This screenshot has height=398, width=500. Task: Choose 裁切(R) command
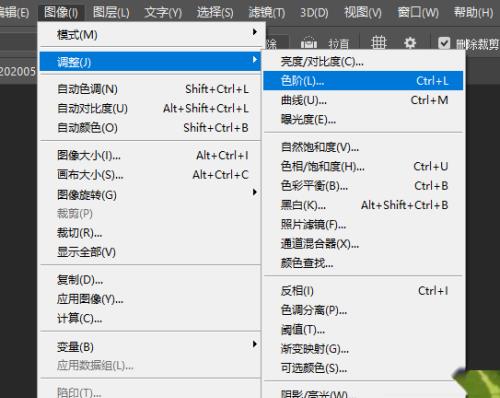tap(150, 233)
